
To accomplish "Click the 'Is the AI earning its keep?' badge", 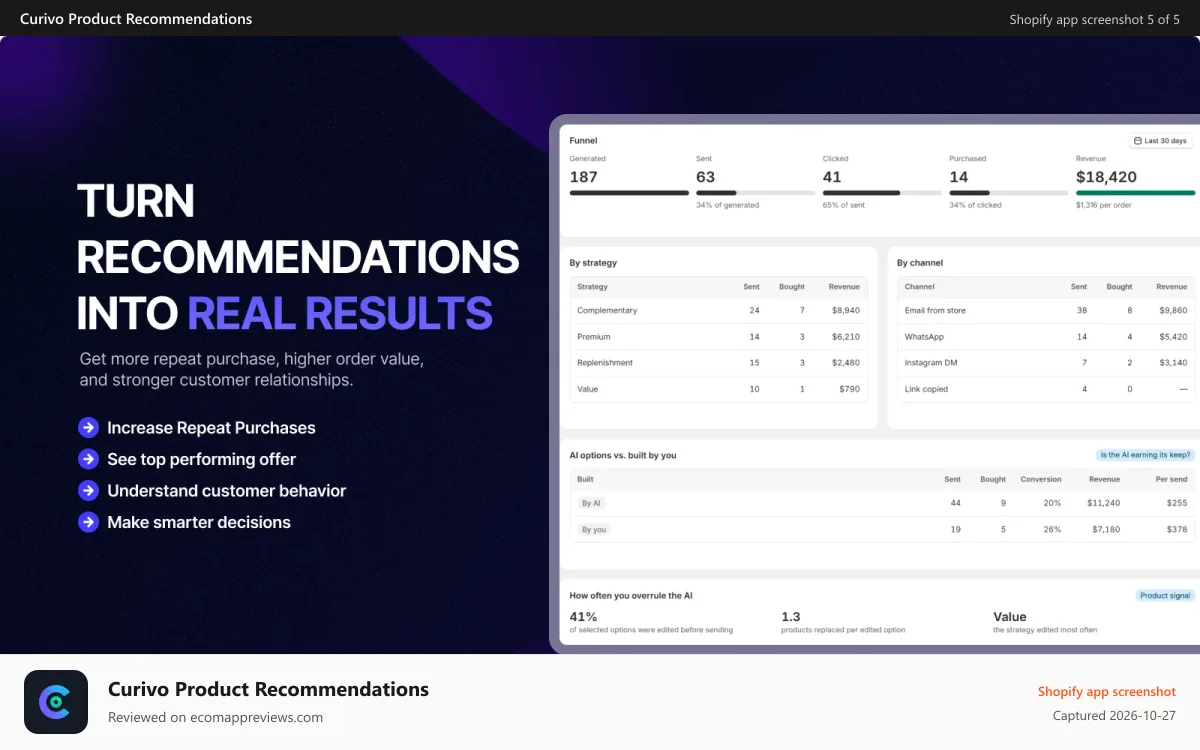I will pyautogui.click(x=1145, y=455).
